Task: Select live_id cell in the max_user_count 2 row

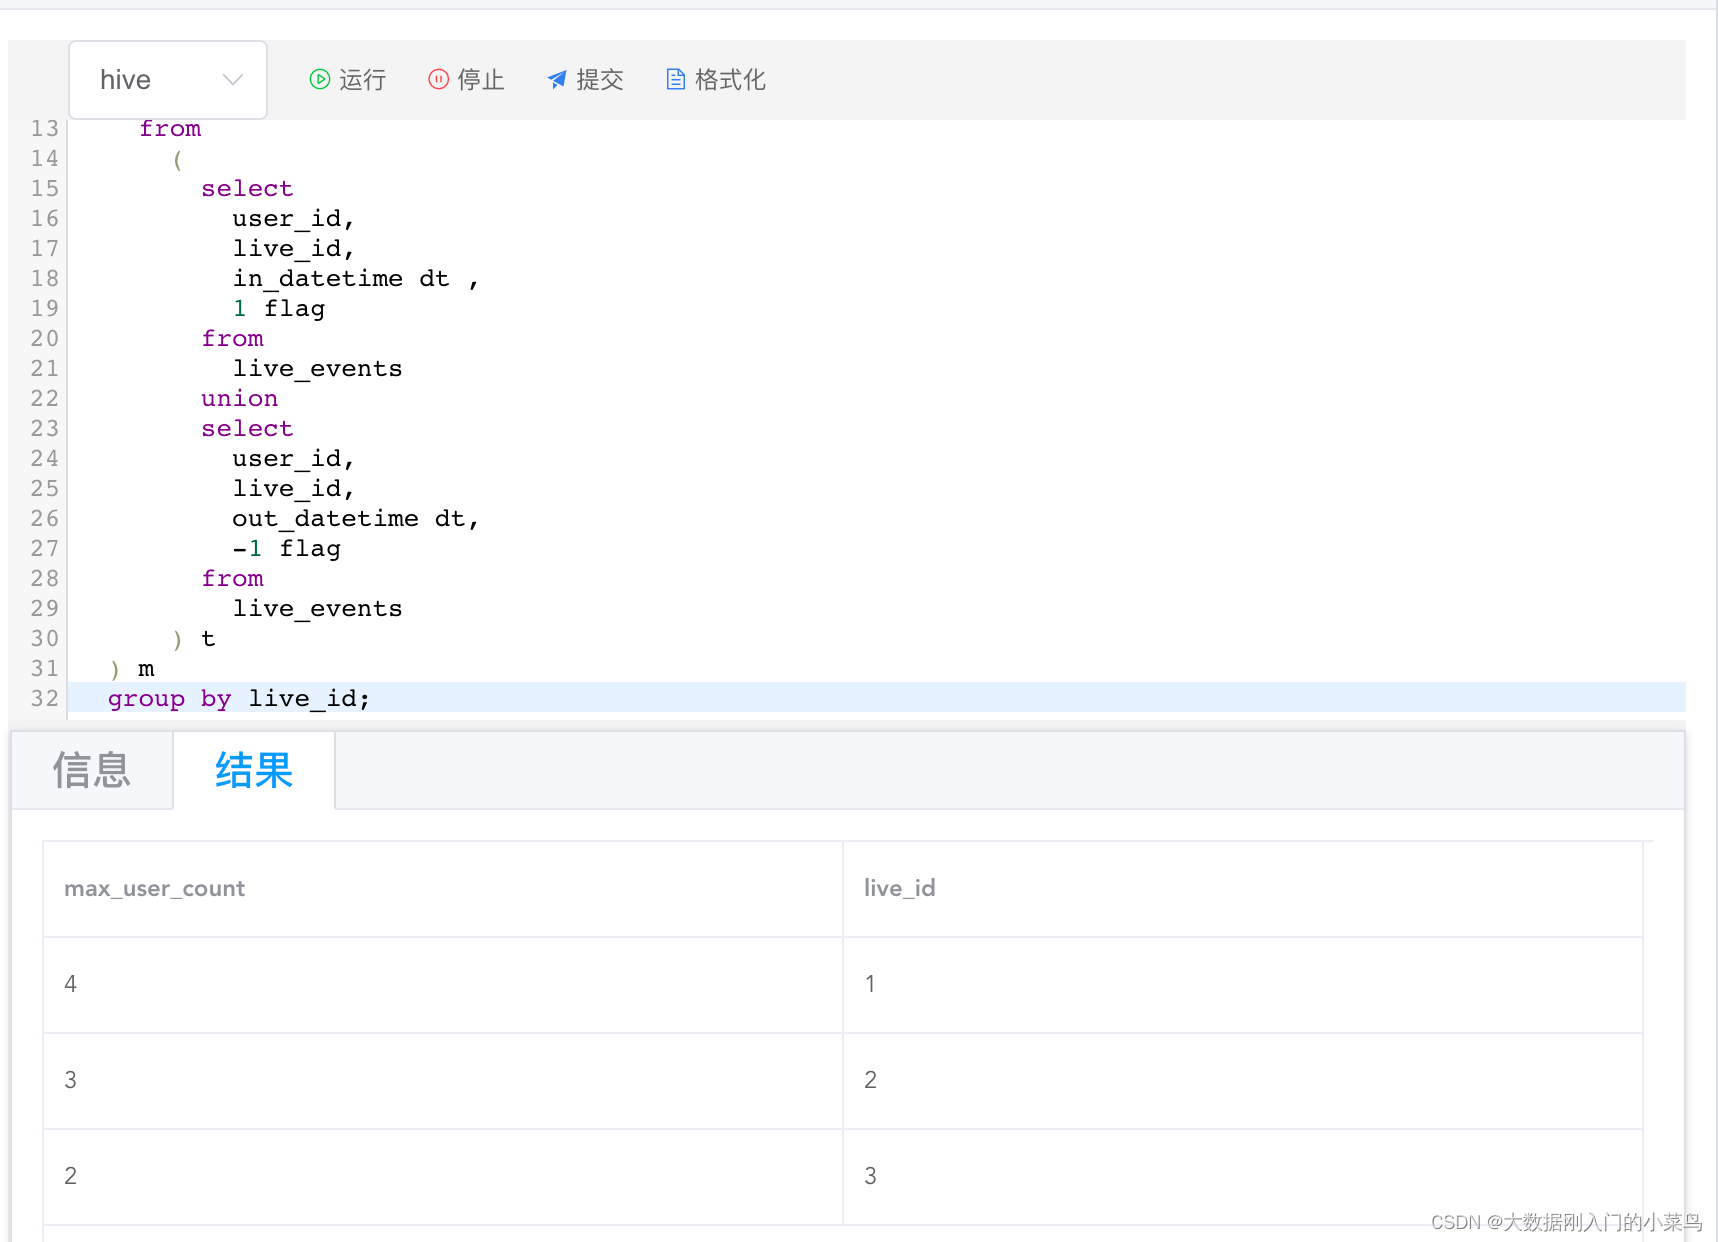Action: click(1243, 1176)
